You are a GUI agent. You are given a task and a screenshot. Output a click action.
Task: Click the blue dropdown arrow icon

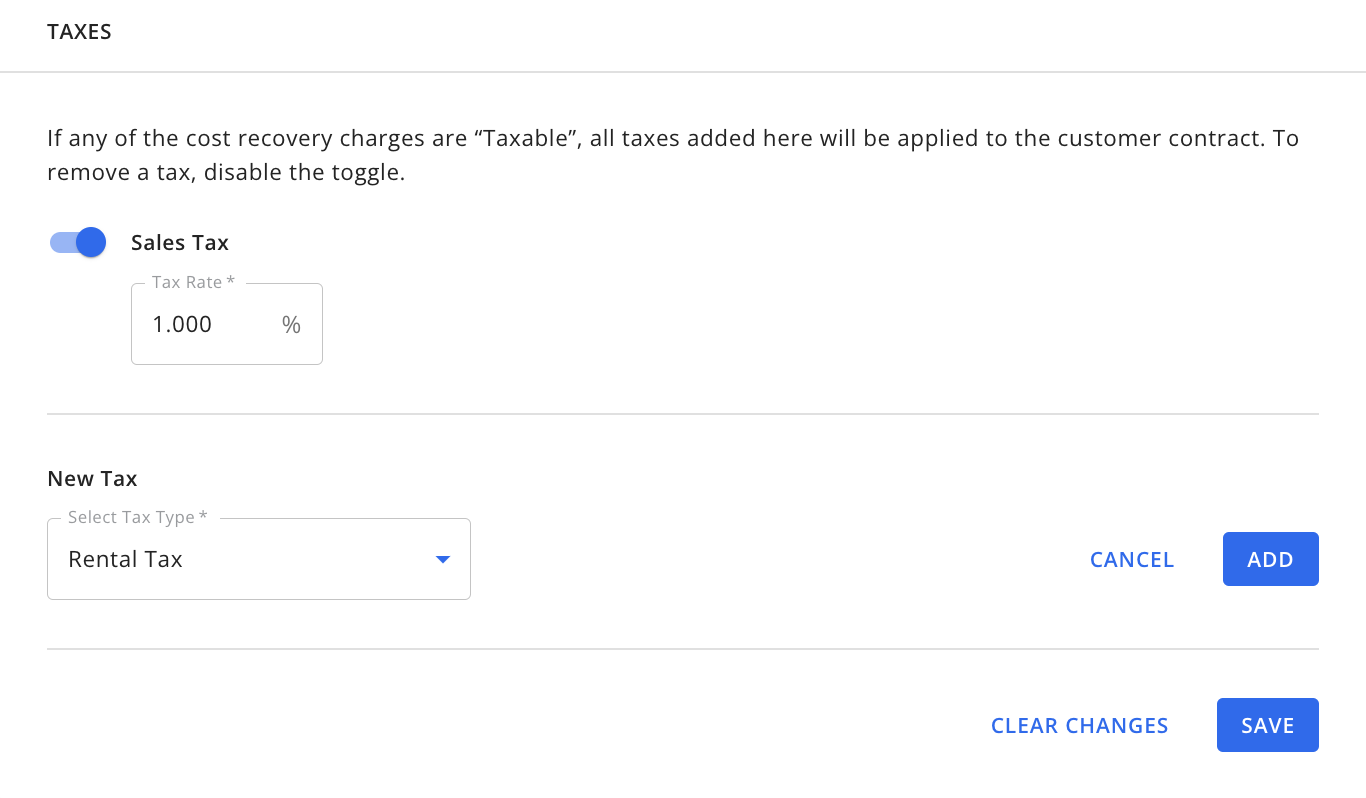pos(443,559)
